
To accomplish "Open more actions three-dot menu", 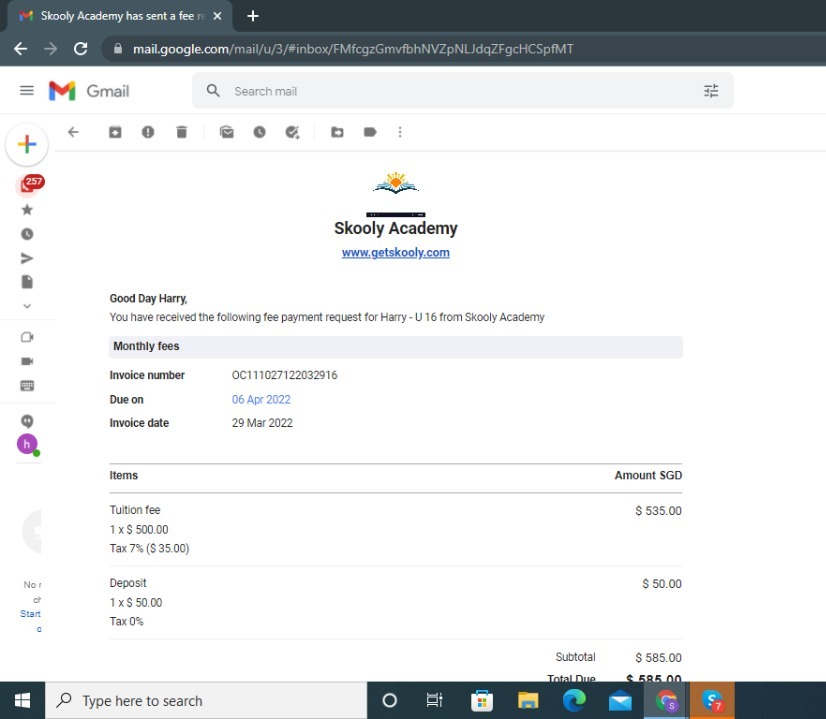I will coord(400,132).
